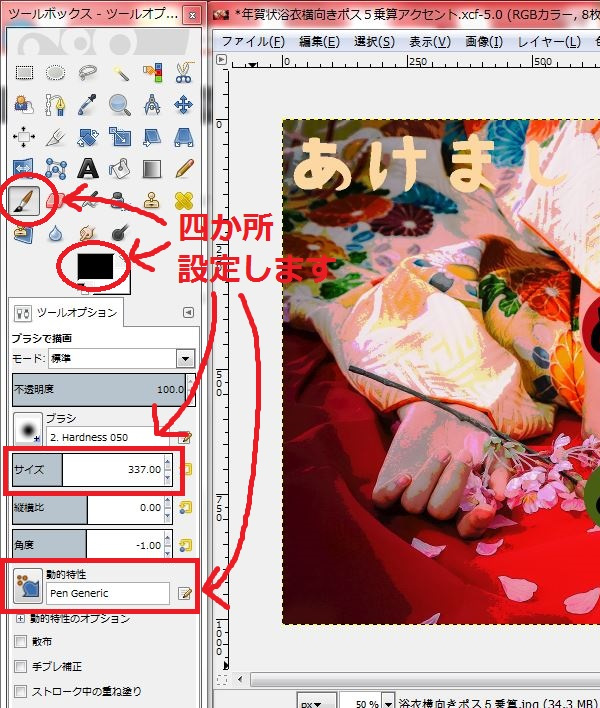Select the Rotate tool
The image size is (600, 708).
coord(88,137)
